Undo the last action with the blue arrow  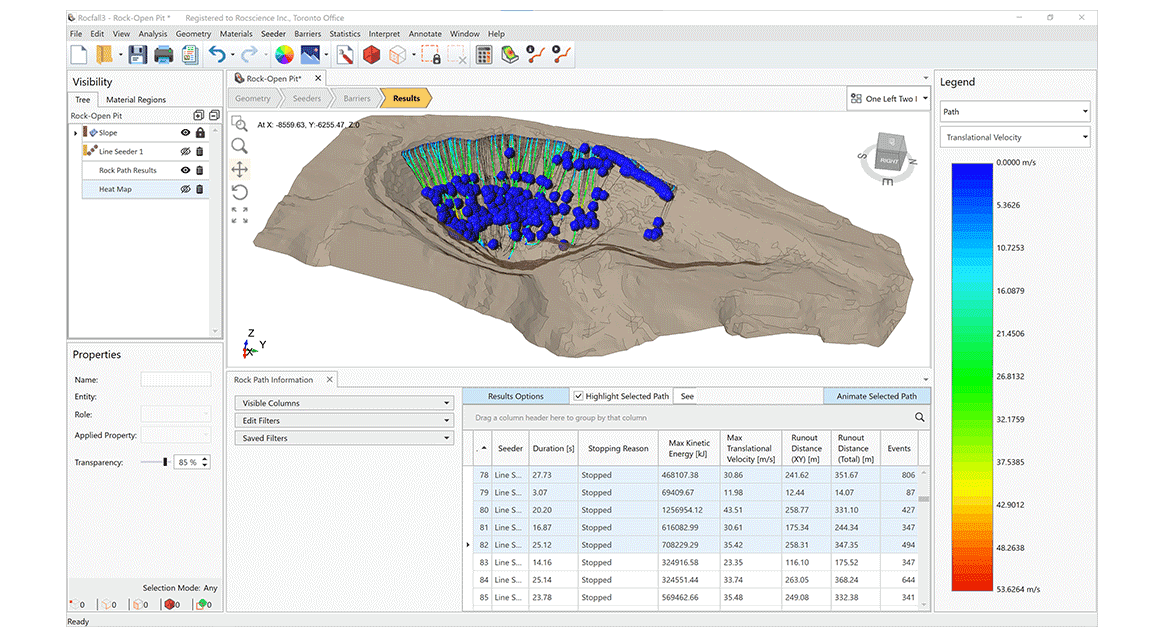pos(217,55)
